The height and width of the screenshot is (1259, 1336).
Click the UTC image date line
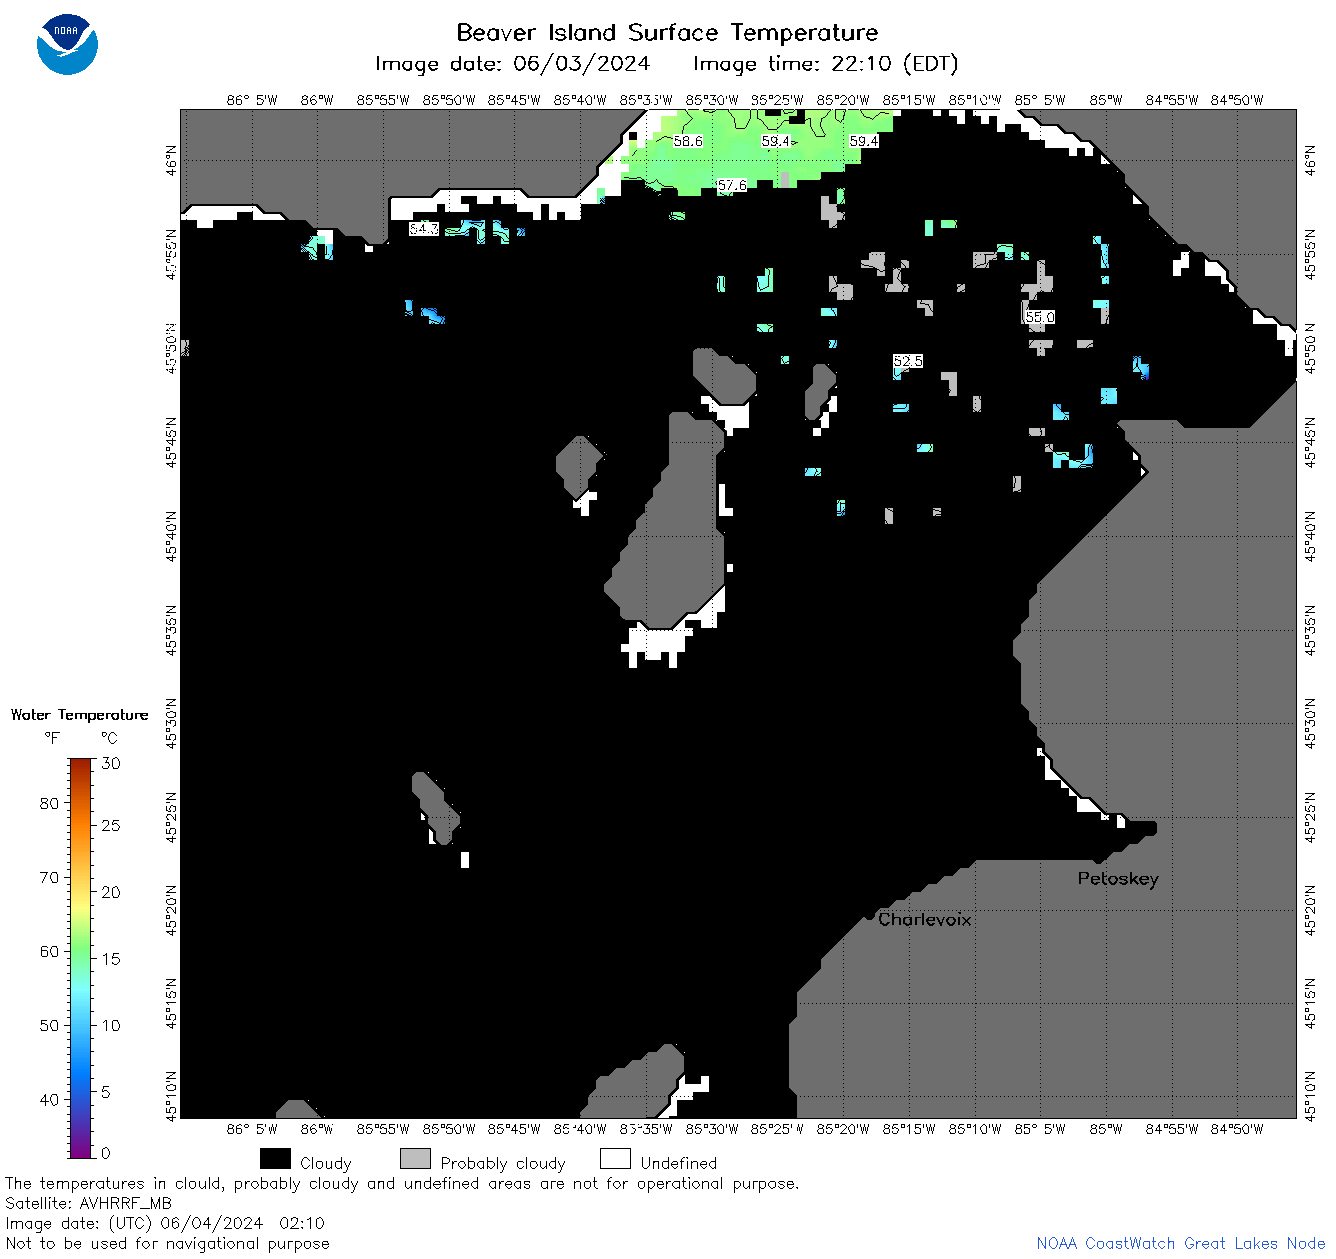[165, 1223]
